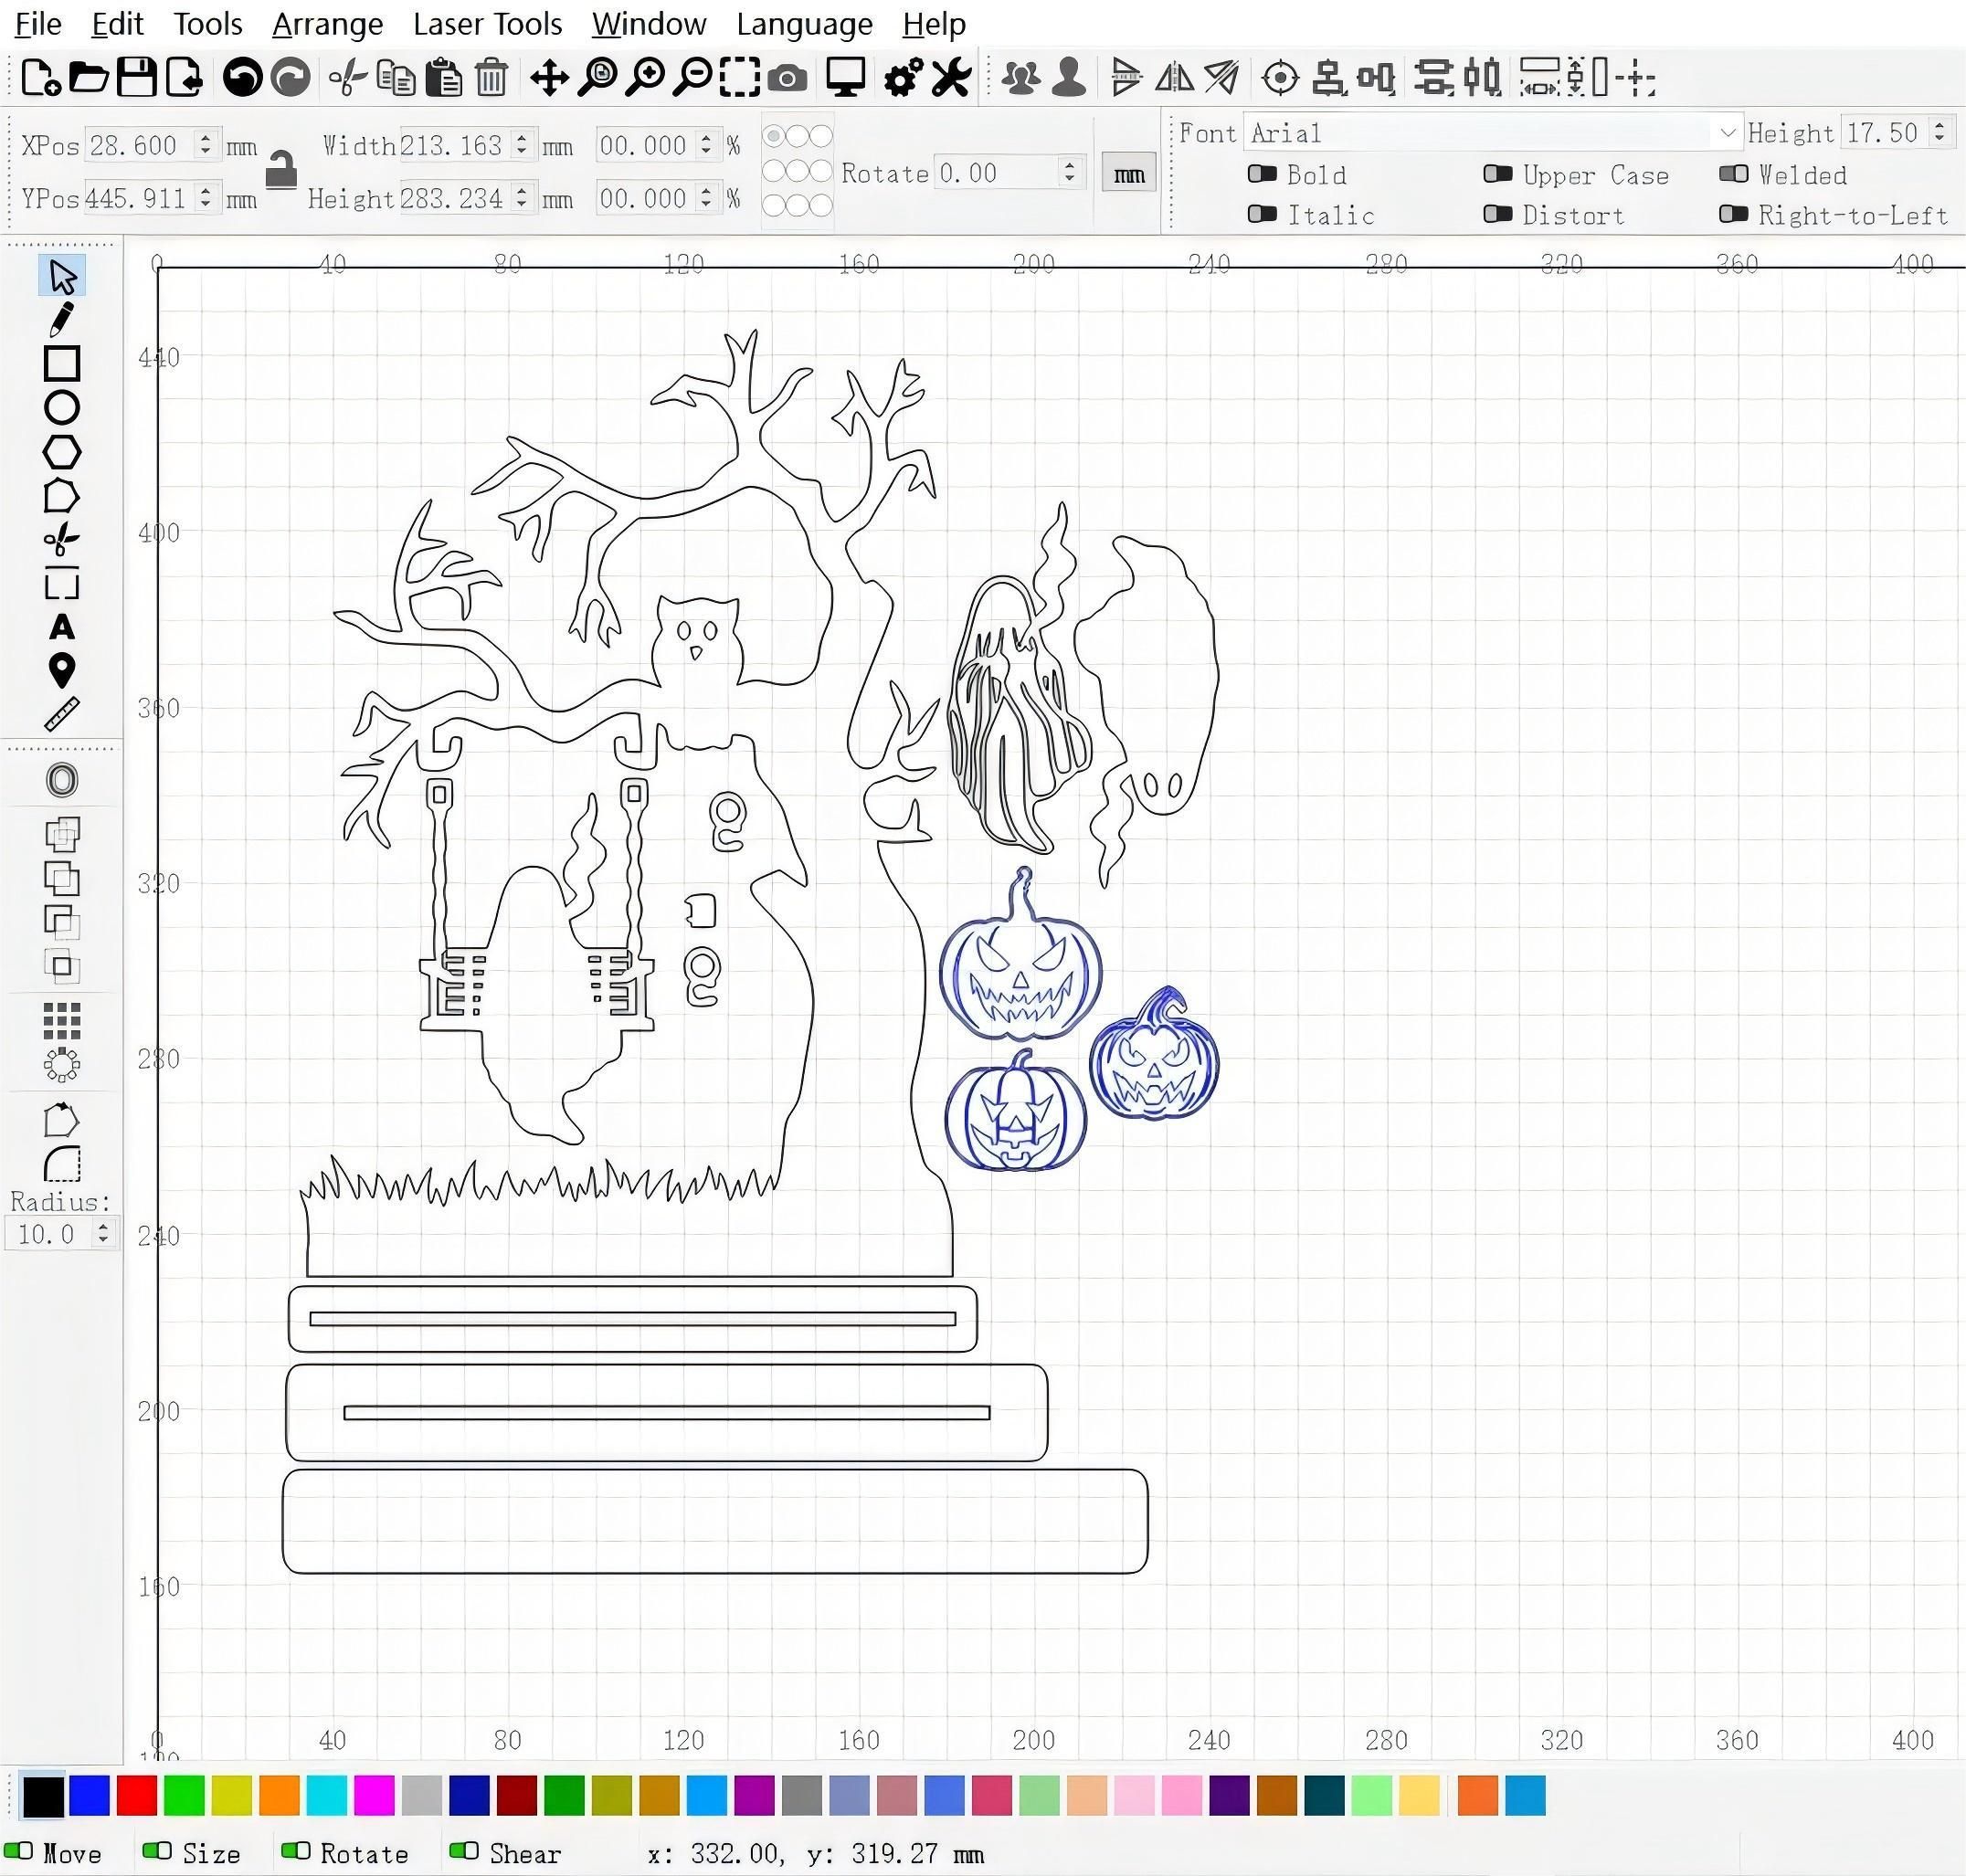Select the top-left anchor point radio
Viewport: 1966px width, 1876px height.
(774, 135)
